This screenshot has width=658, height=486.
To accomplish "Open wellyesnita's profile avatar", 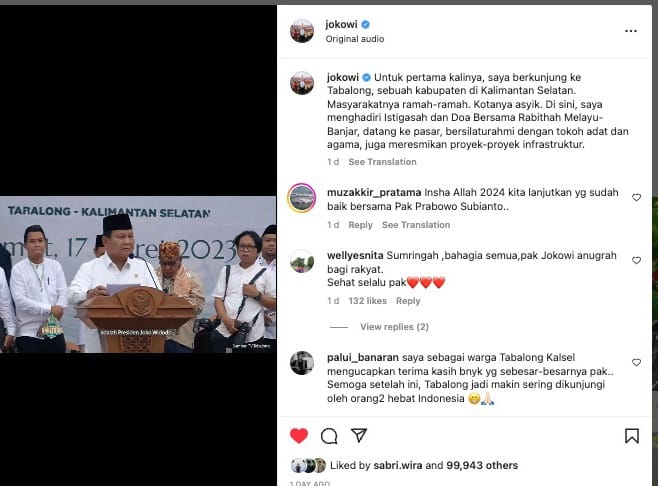I will click(302, 261).
